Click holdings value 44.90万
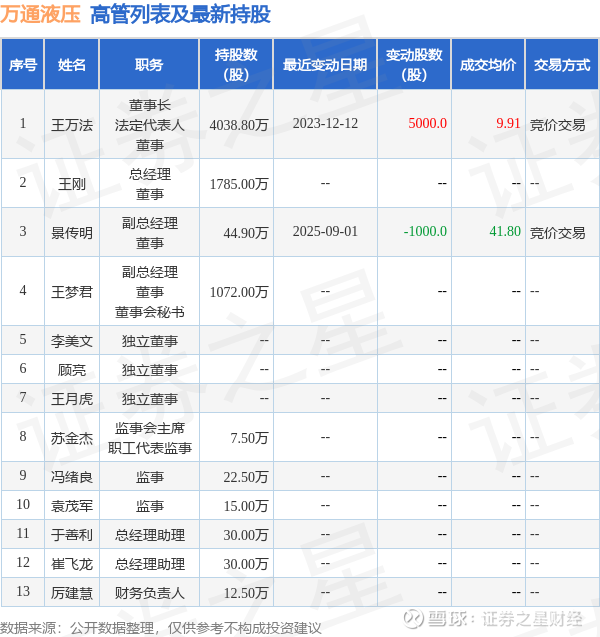 pyautogui.click(x=246, y=233)
